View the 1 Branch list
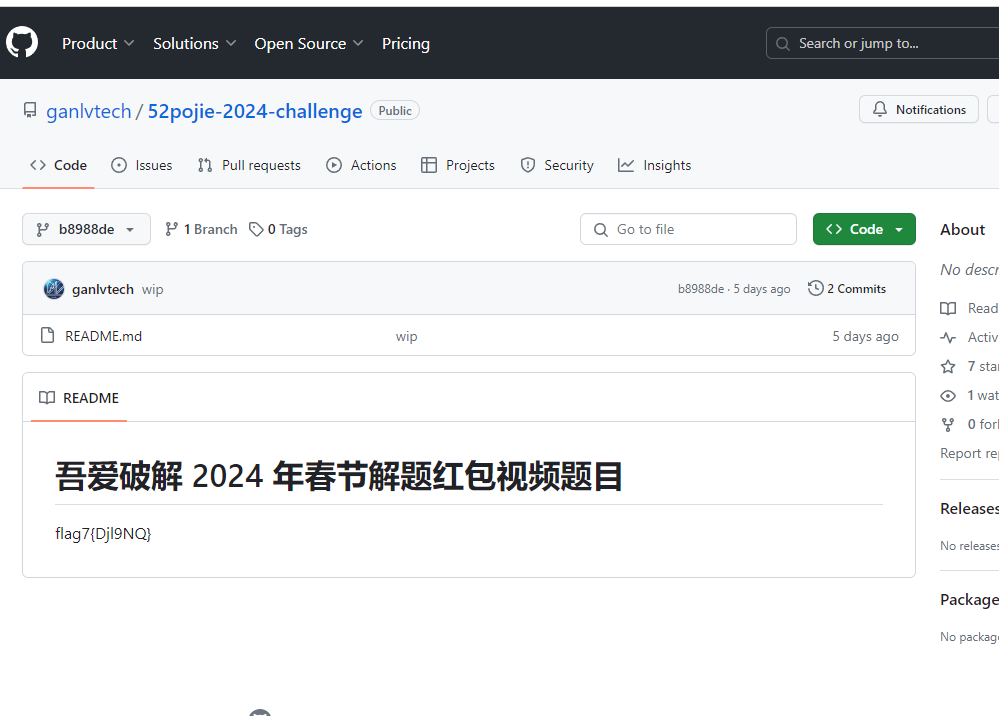This screenshot has height=716, width=999. click(x=201, y=229)
